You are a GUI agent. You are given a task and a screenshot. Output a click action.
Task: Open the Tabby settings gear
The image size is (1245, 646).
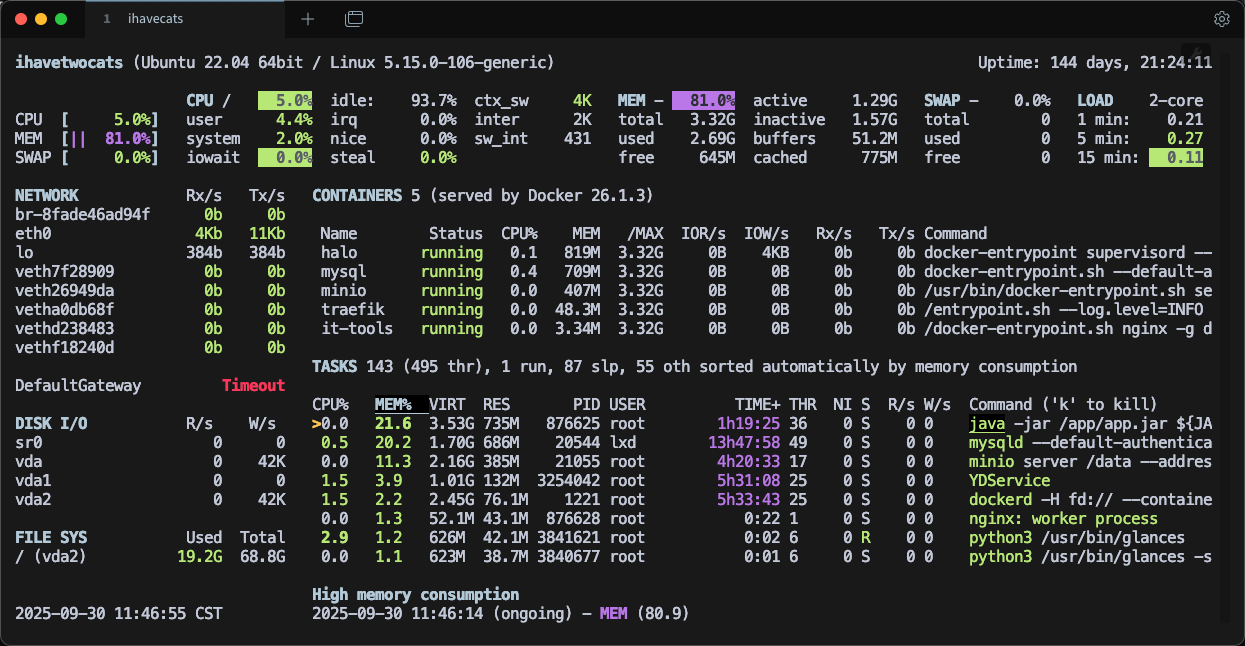click(1221, 19)
